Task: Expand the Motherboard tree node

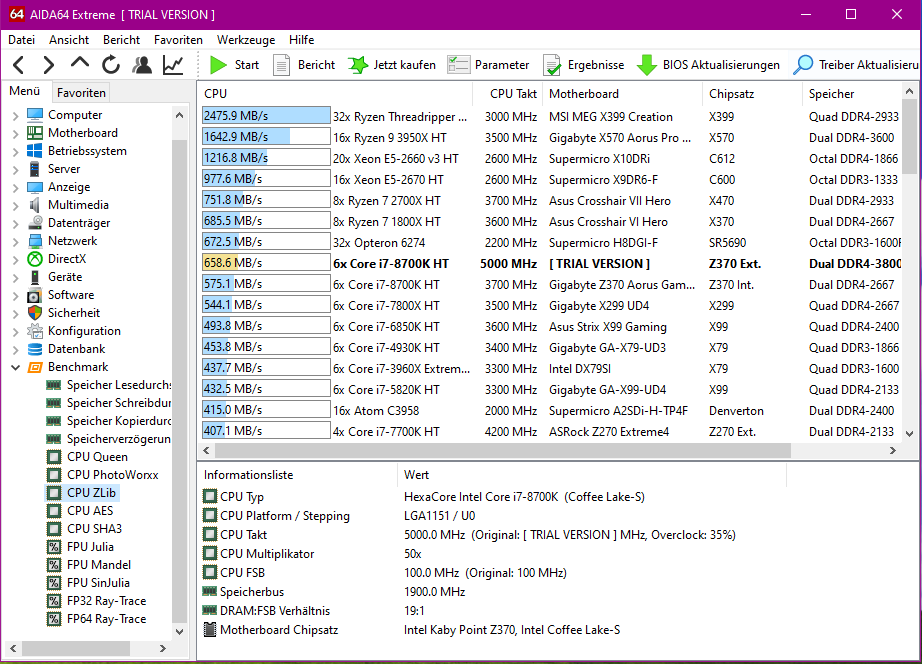Action: tap(15, 134)
